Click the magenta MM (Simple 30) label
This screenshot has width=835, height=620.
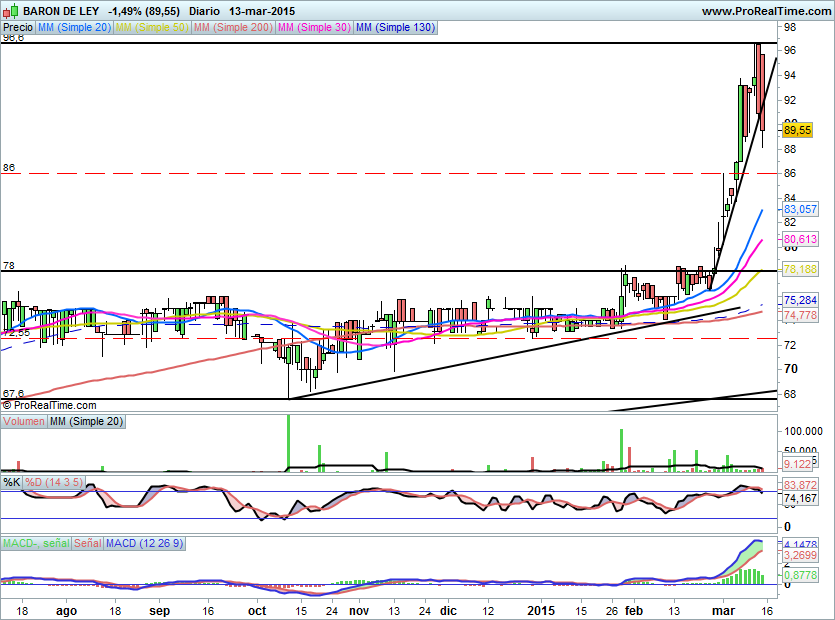click(x=314, y=28)
